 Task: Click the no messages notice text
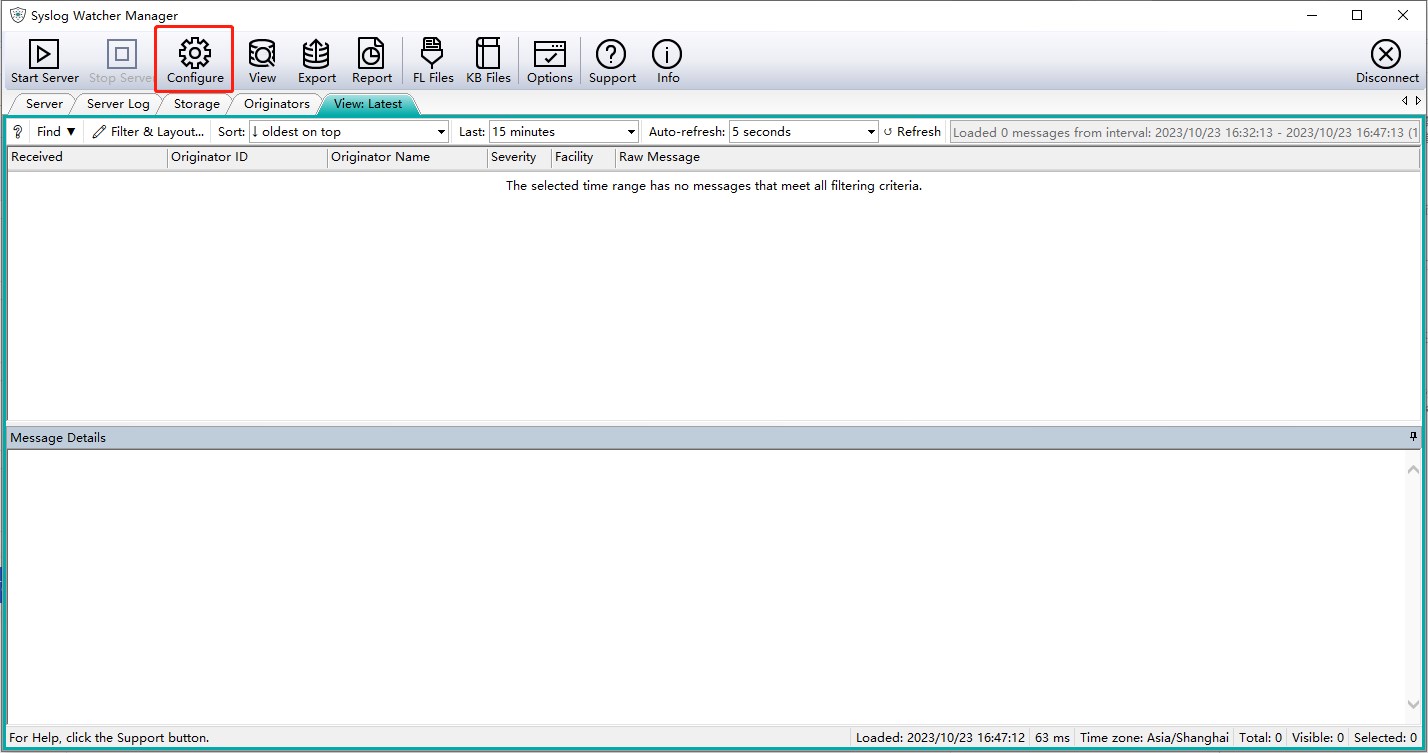(x=714, y=186)
